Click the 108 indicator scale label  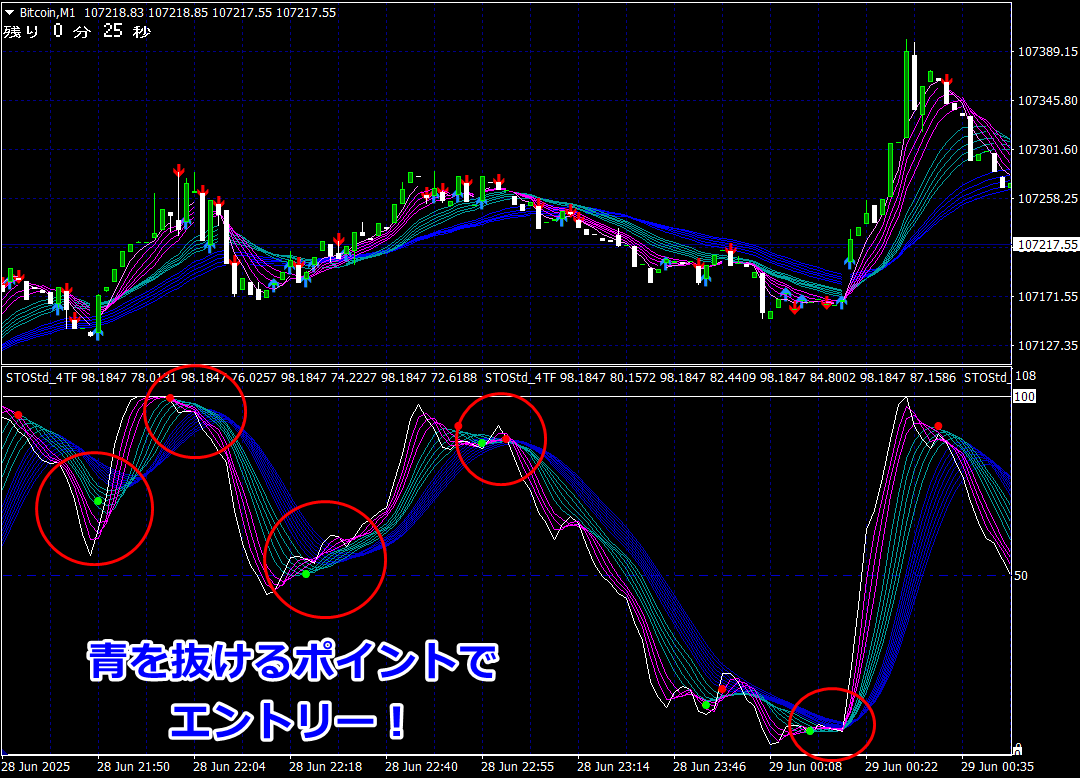pos(1026,376)
